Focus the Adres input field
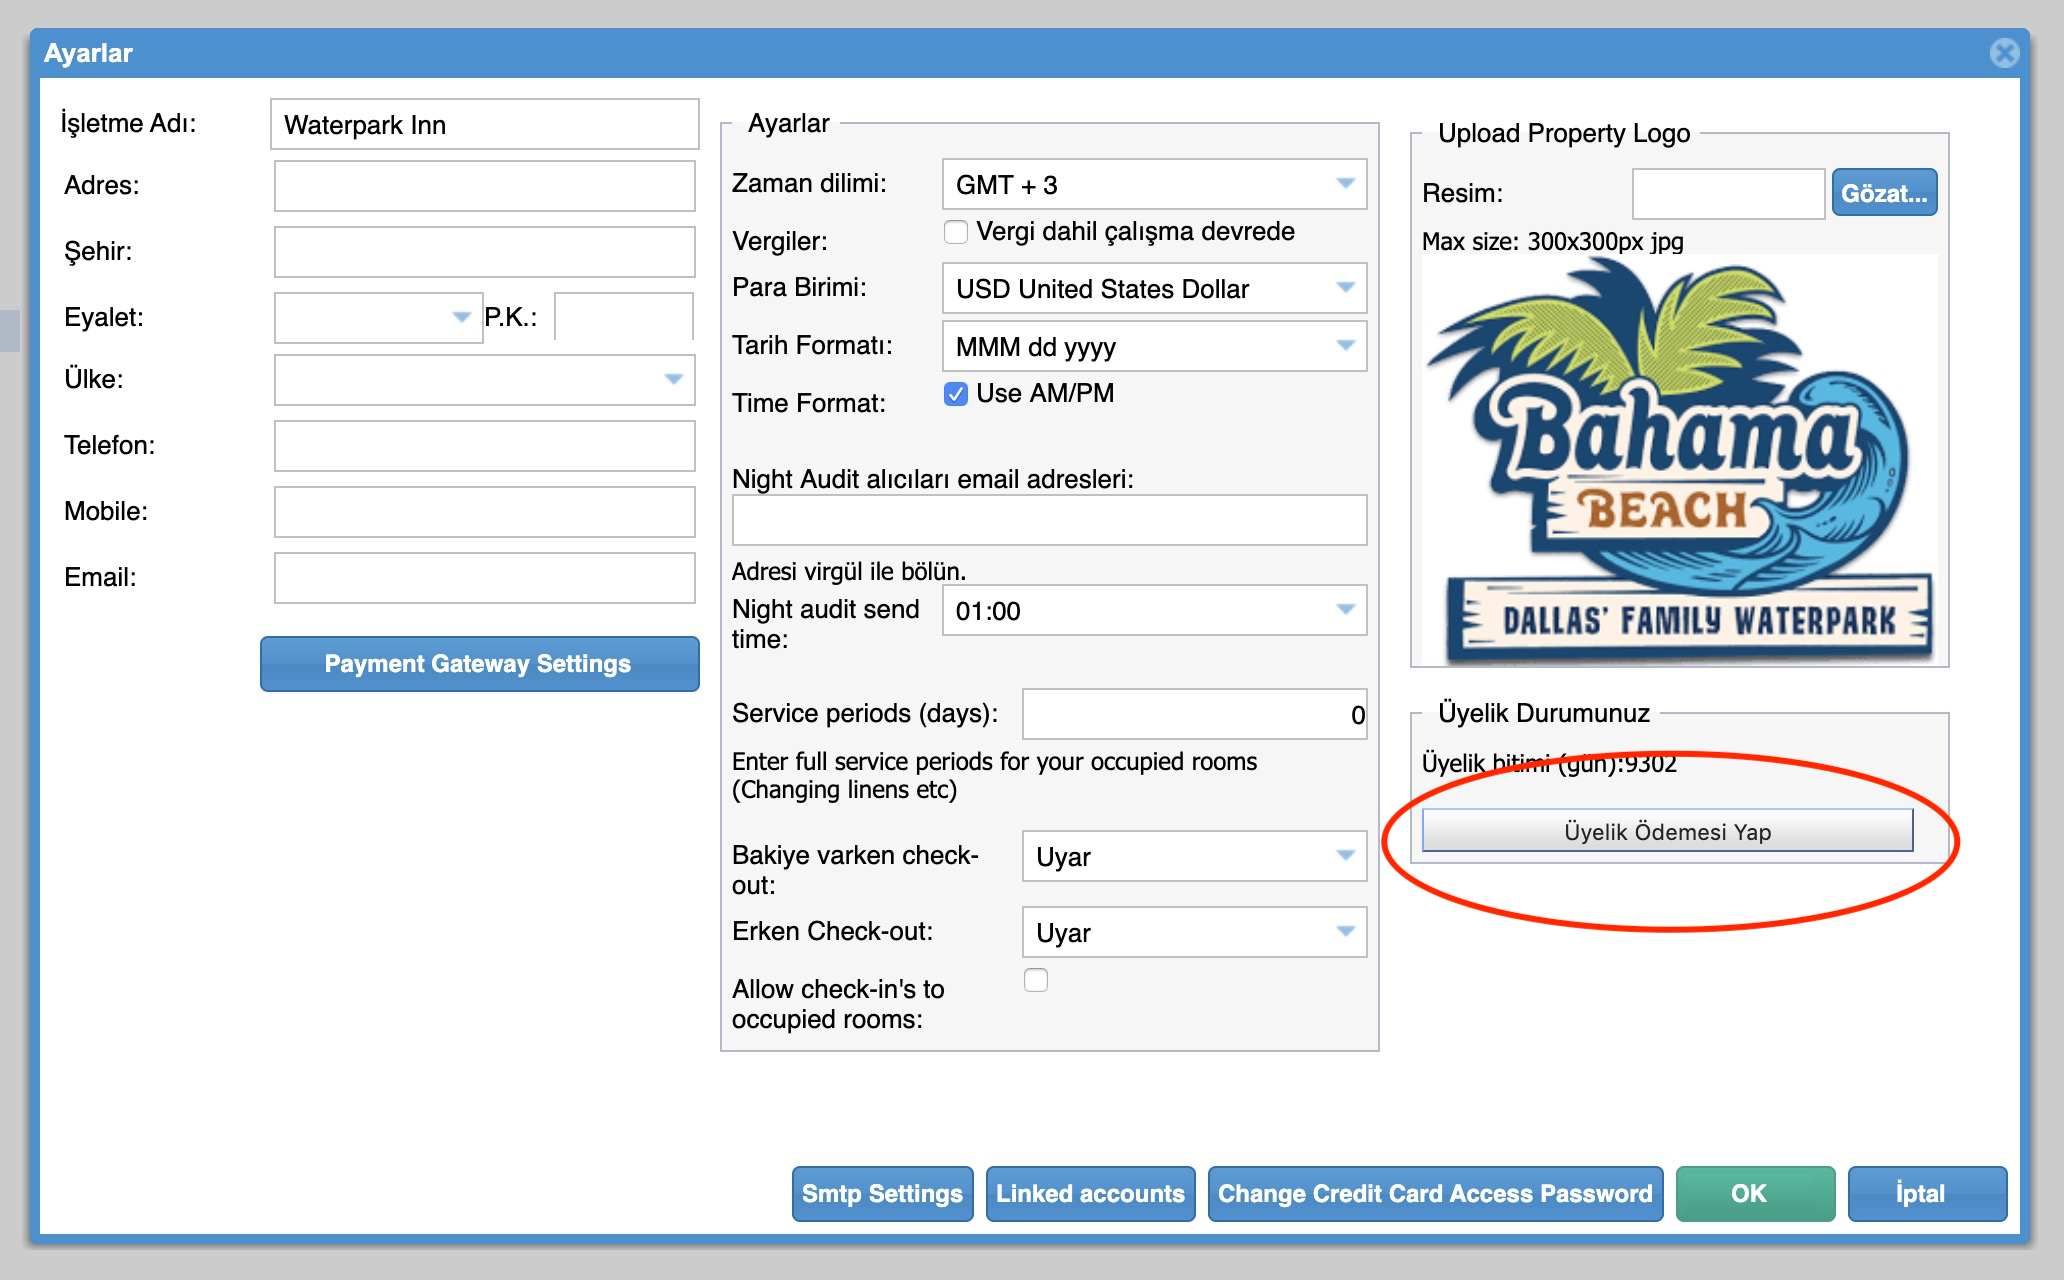This screenshot has width=2064, height=1280. tap(484, 186)
